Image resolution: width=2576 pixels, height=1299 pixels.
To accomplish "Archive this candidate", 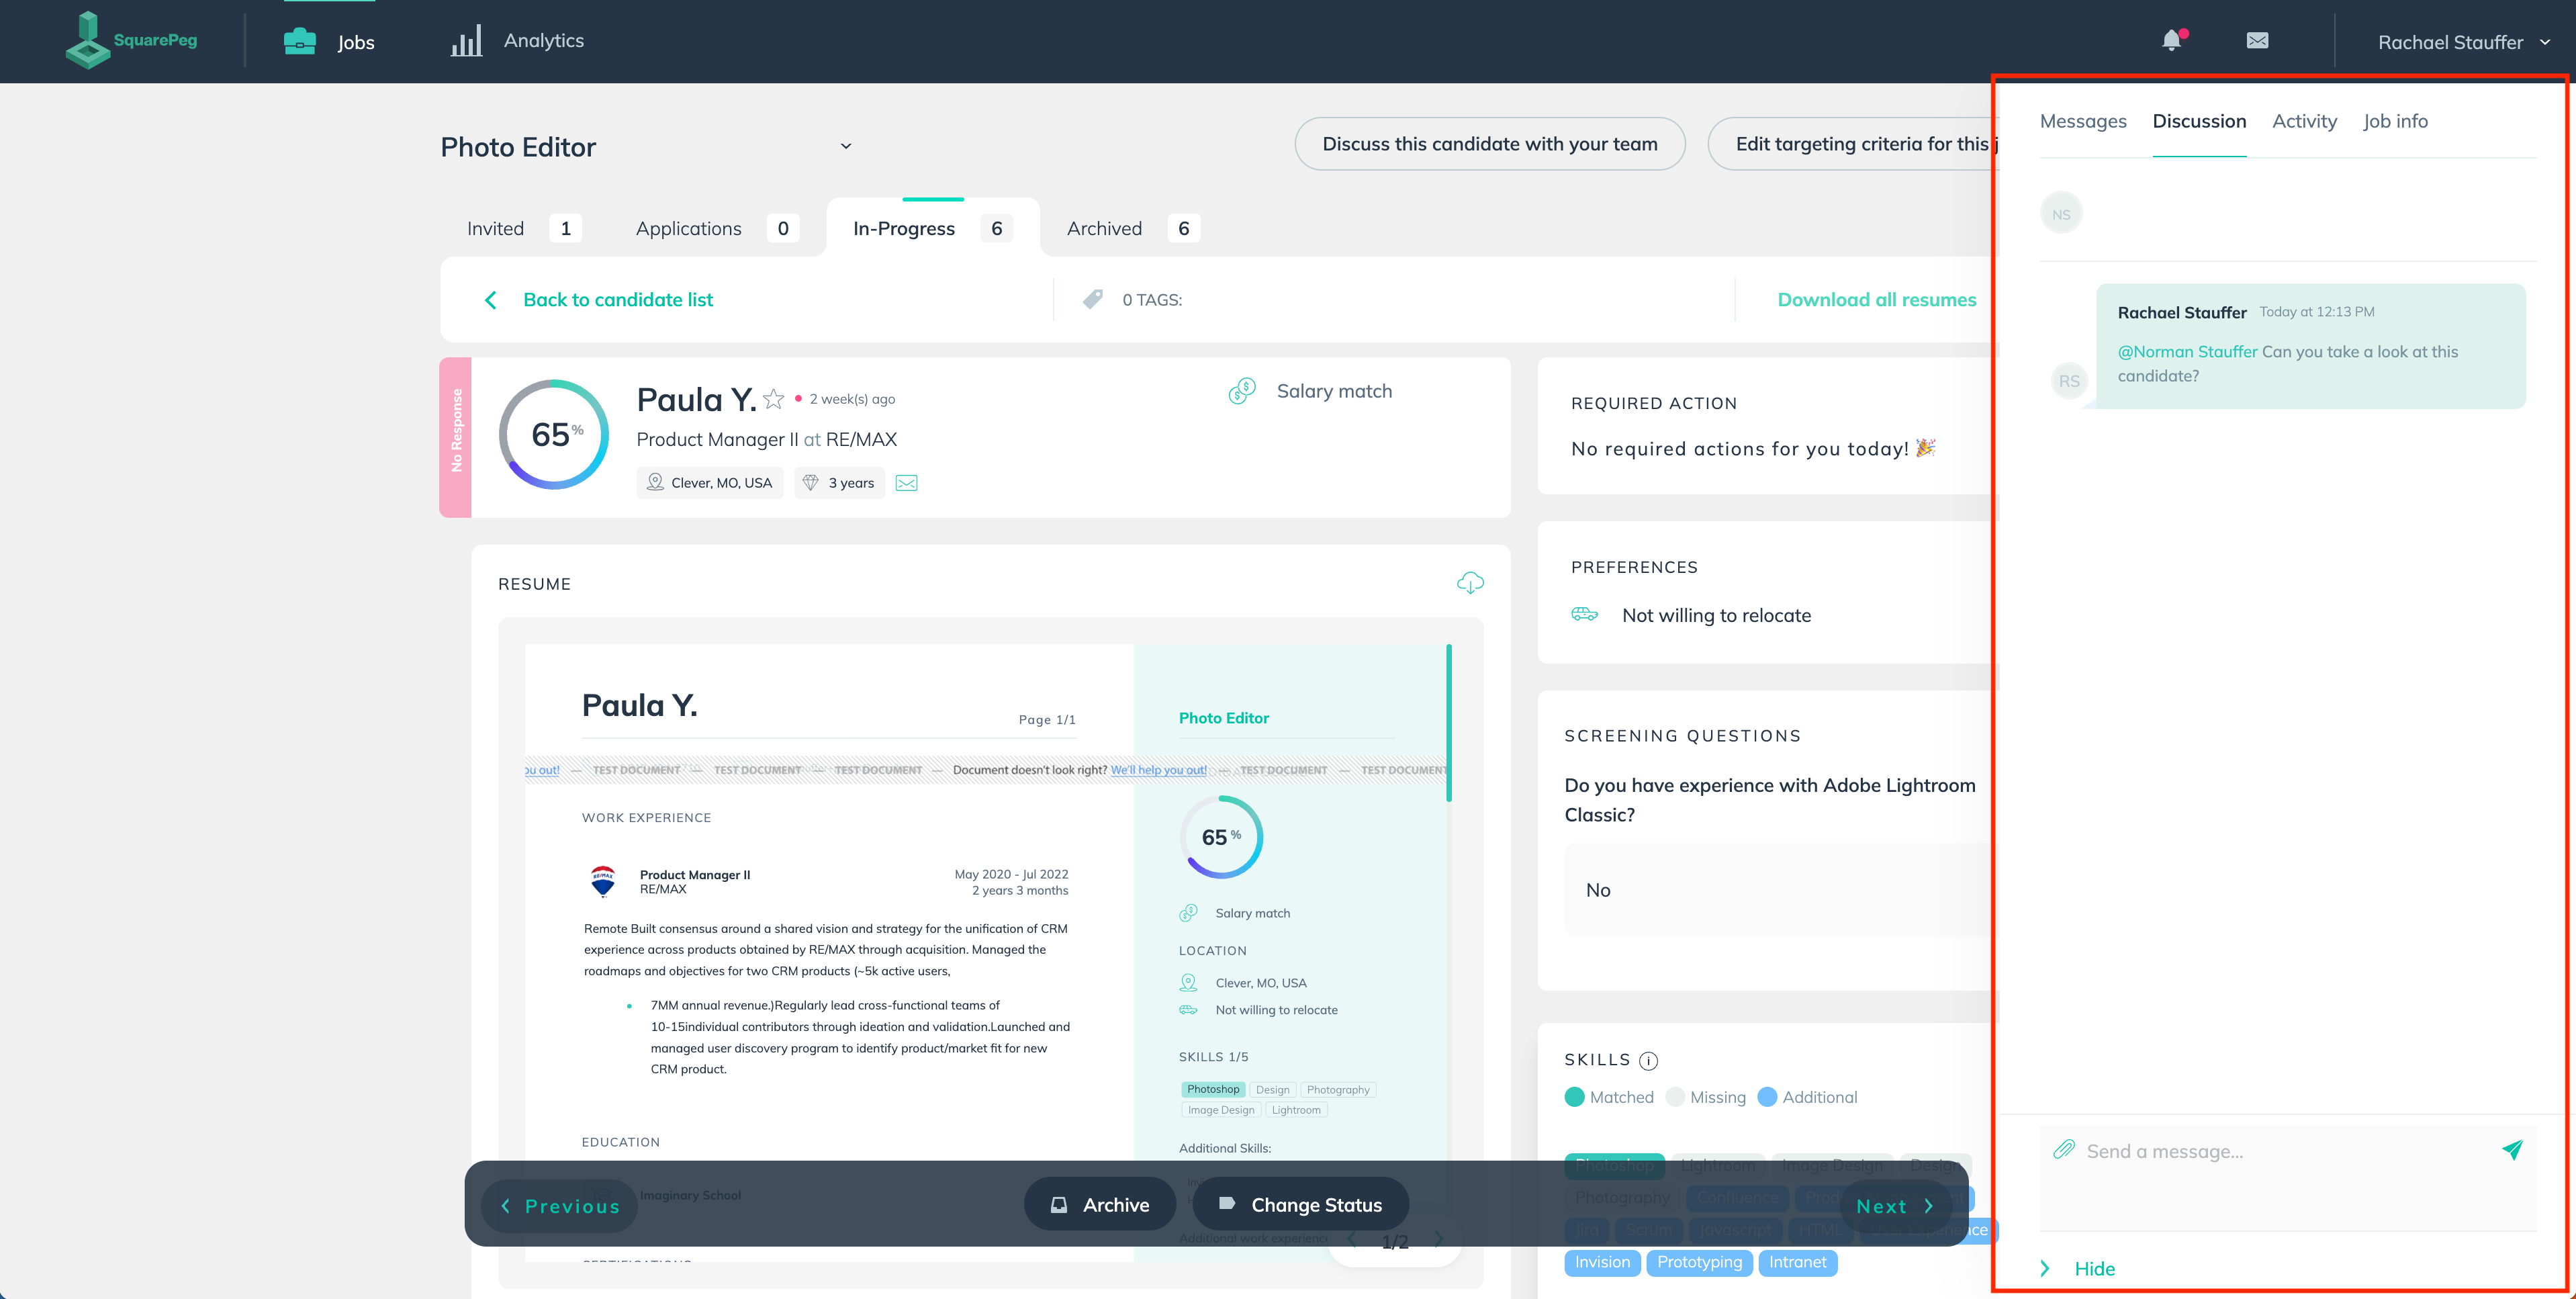I will coord(1099,1205).
